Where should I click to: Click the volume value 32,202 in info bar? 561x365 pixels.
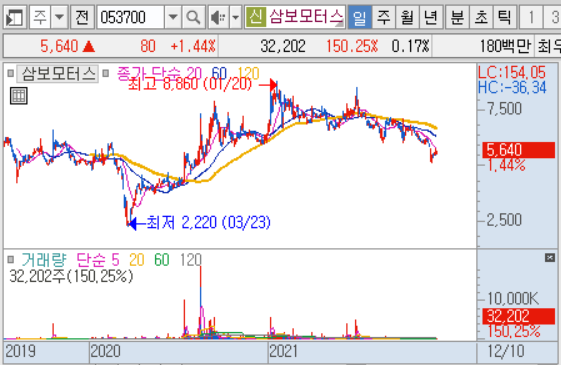coord(283,46)
